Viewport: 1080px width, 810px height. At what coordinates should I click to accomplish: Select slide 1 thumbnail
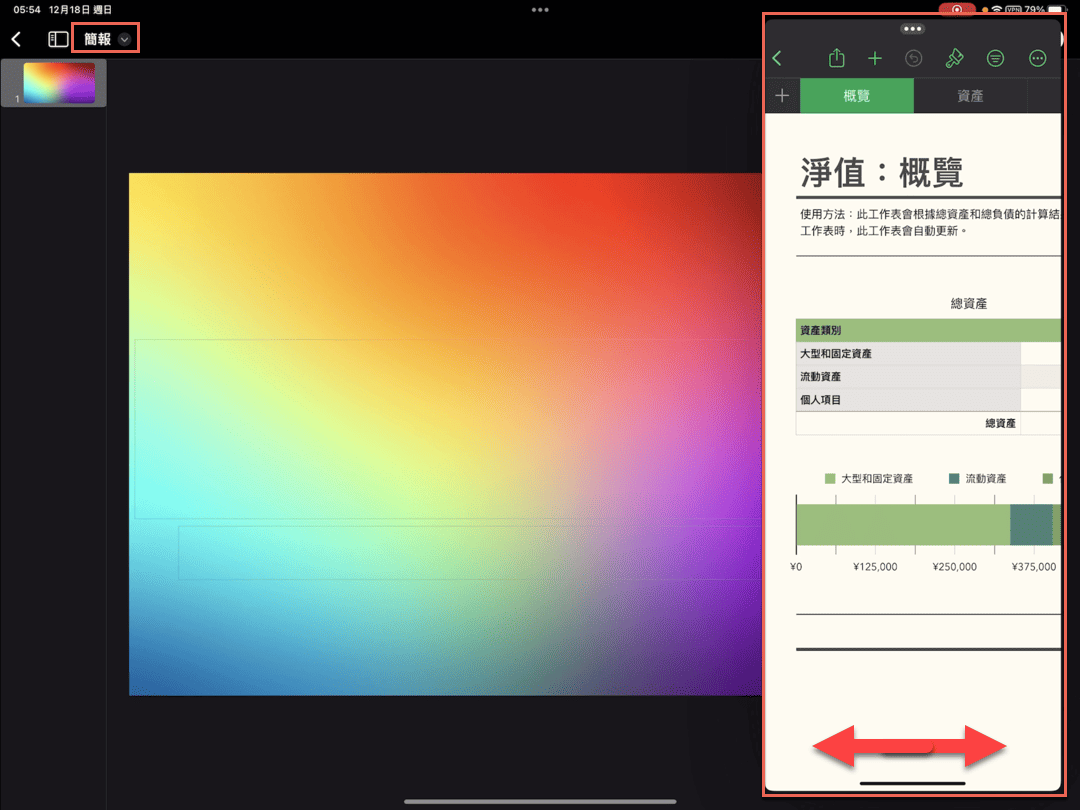click(59, 83)
